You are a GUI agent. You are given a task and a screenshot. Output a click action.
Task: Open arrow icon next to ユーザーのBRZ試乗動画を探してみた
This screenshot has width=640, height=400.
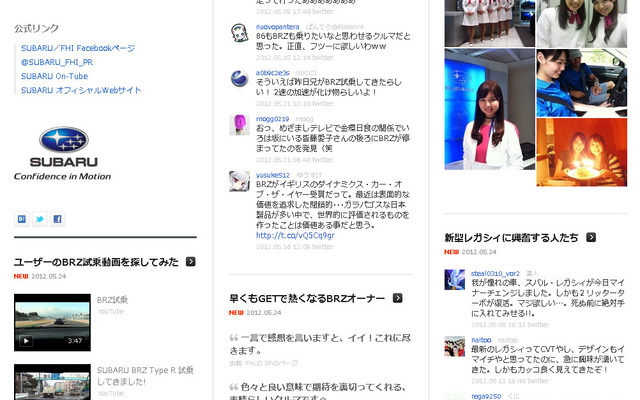click(x=191, y=262)
